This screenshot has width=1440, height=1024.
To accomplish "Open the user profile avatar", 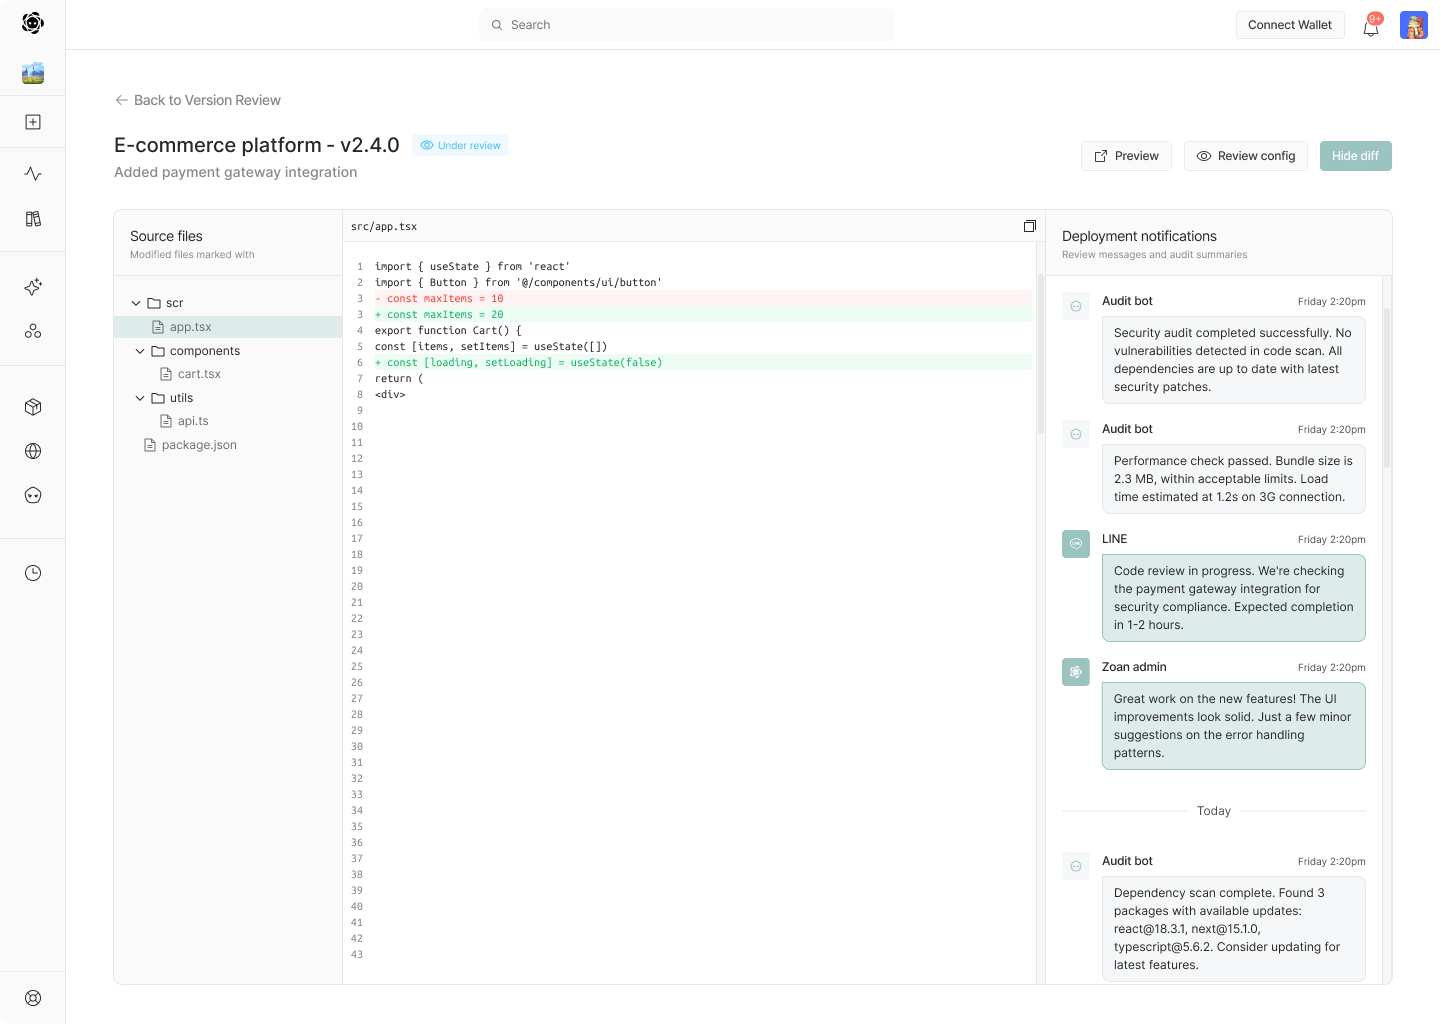I will (x=1414, y=25).
